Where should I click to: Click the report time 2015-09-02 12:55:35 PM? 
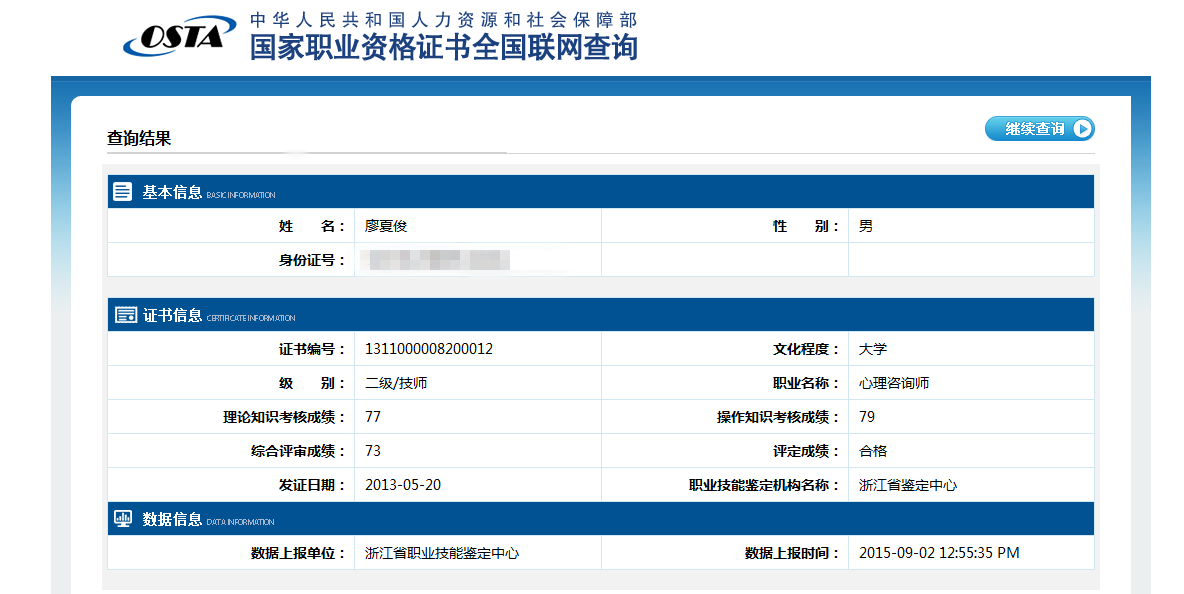pyautogui.click(x=939, y=553)
